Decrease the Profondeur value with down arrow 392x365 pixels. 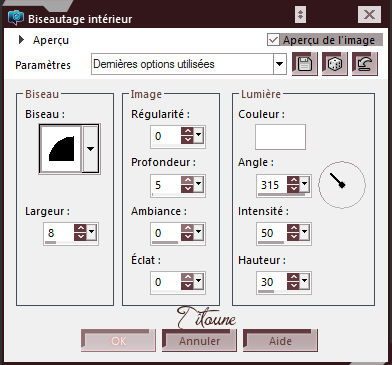pyautogui.click(x=187, y=188)
